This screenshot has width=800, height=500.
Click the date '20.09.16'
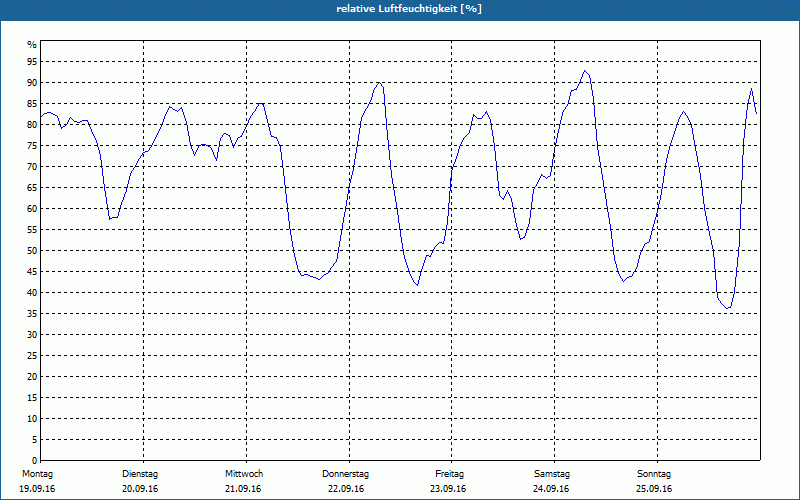coord(140,489)
